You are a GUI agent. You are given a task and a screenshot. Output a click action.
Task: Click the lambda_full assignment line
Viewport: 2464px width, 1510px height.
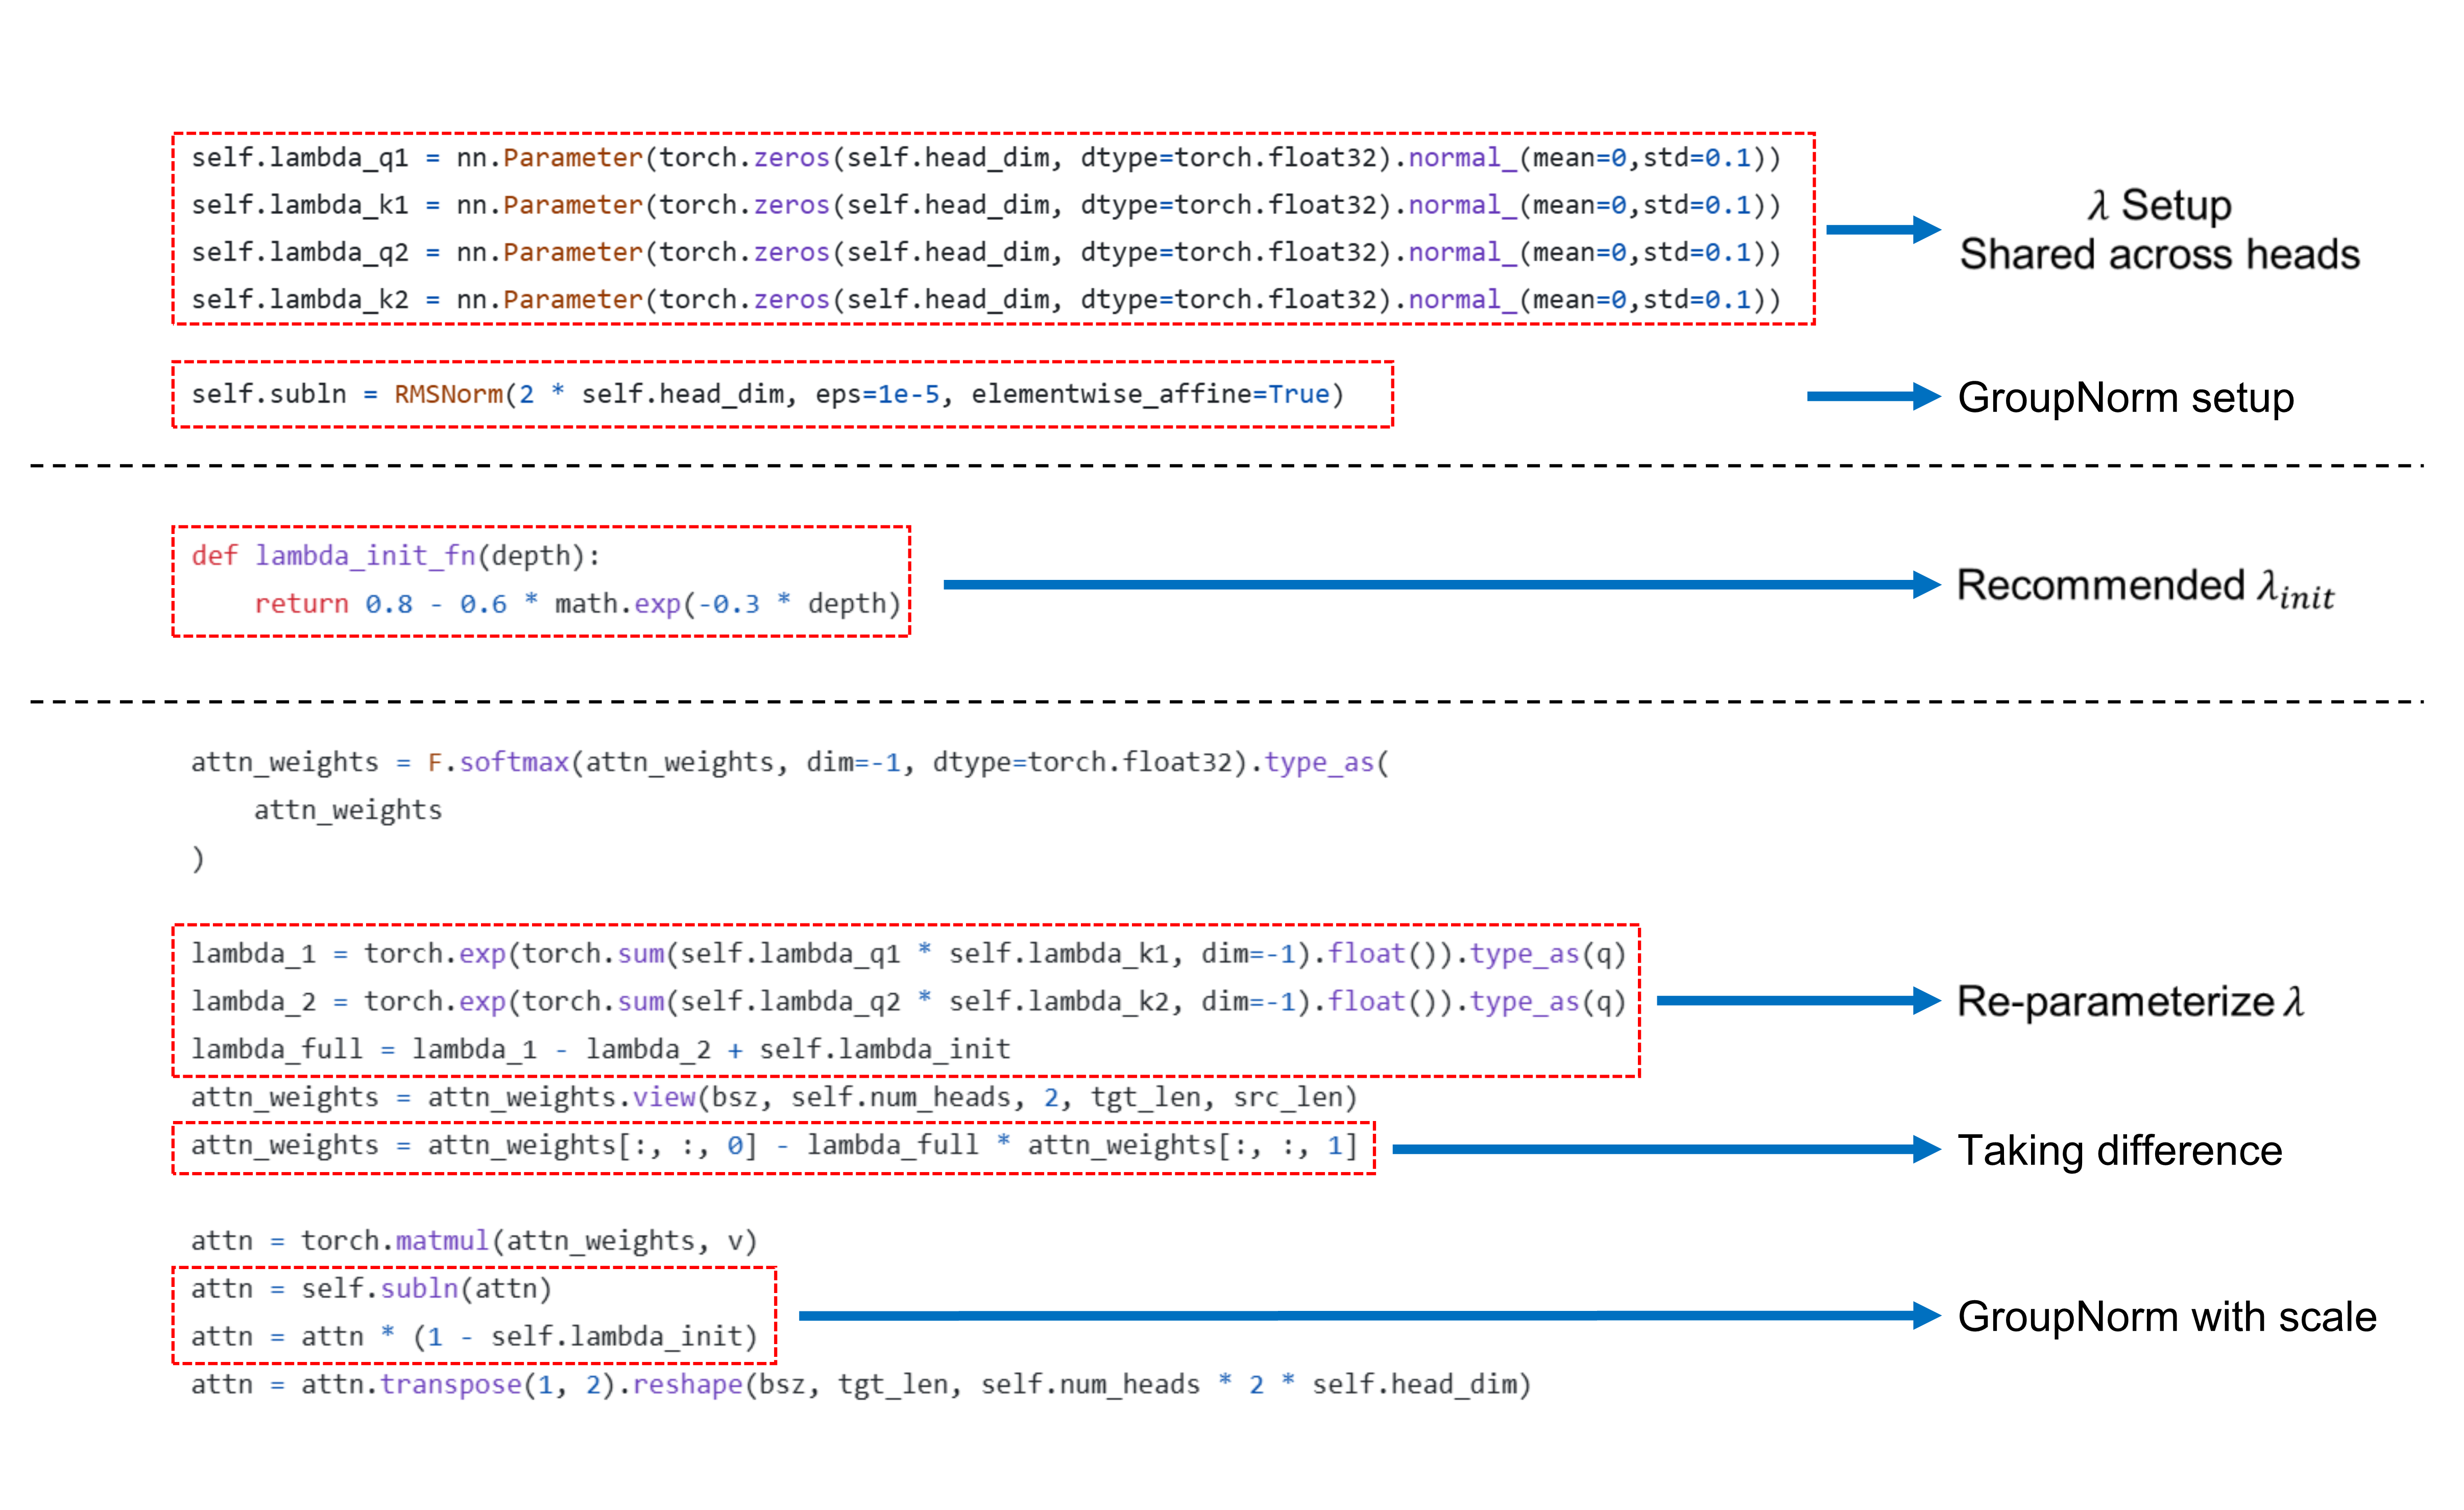600,1049
